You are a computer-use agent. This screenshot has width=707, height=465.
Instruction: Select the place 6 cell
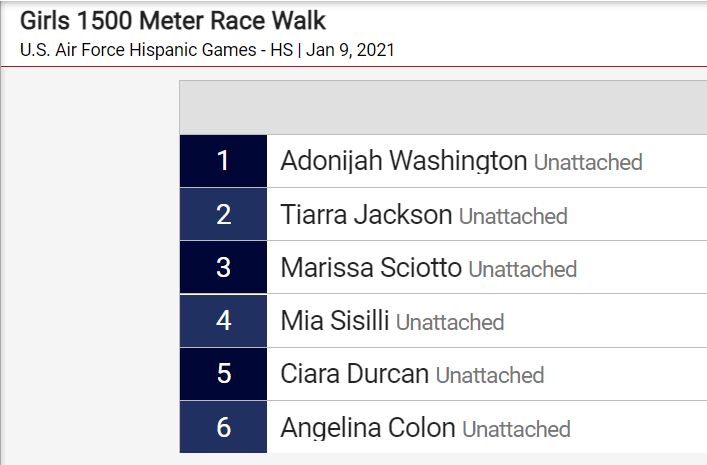point(223,427)
